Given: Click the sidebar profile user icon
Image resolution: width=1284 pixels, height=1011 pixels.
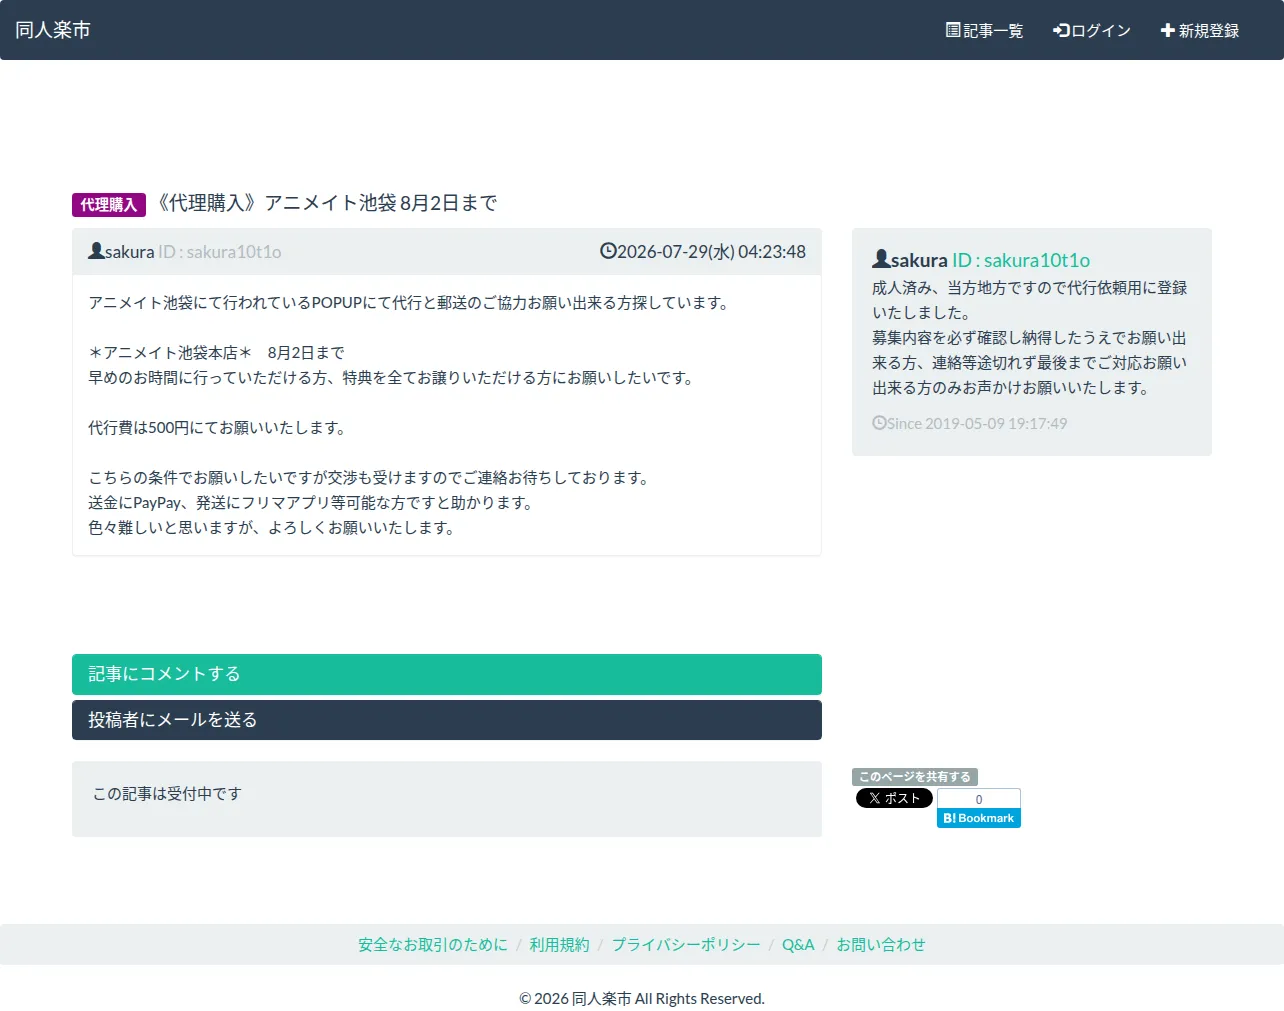Looking at the screenshot, I should pos(881,259).
